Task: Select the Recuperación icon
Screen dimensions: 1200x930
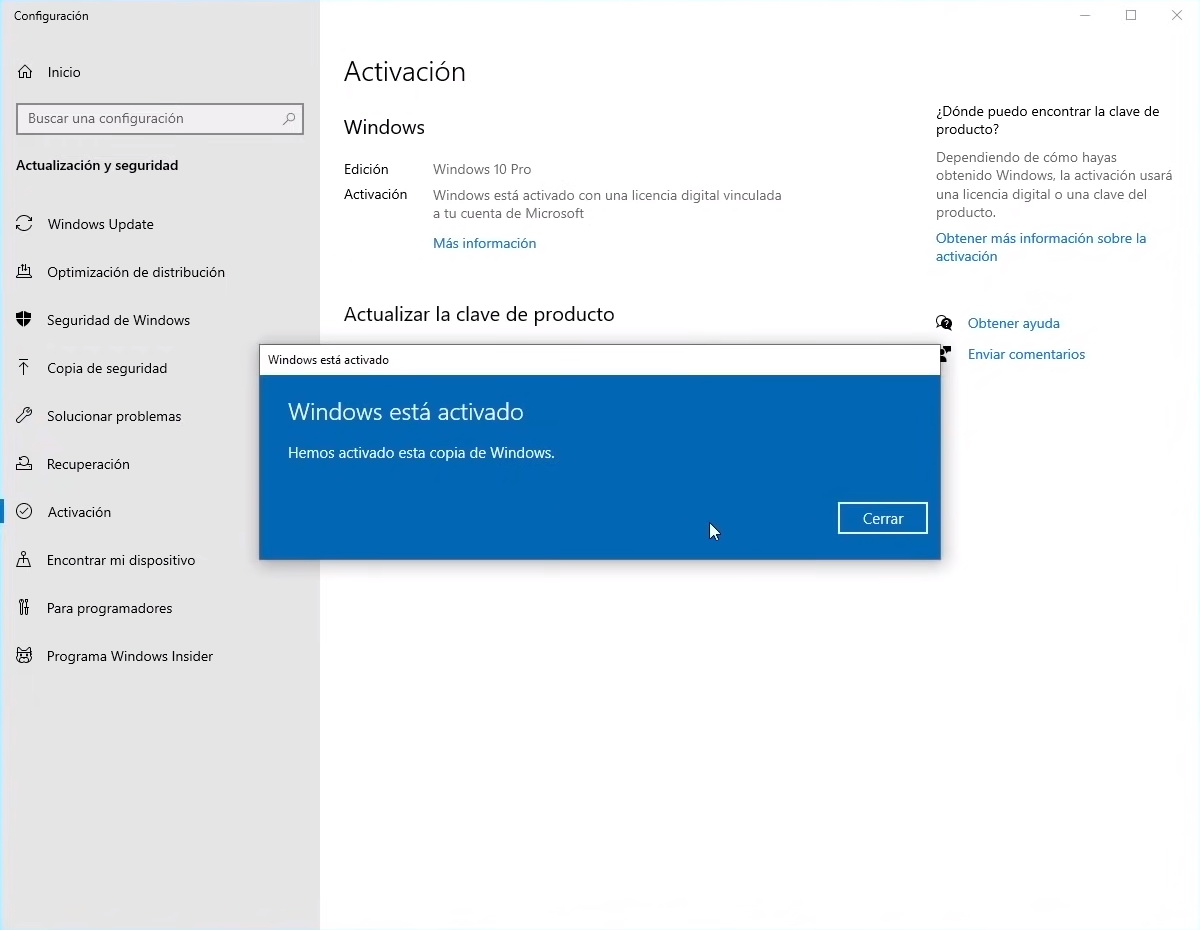Action: click(x=24, y=464)
